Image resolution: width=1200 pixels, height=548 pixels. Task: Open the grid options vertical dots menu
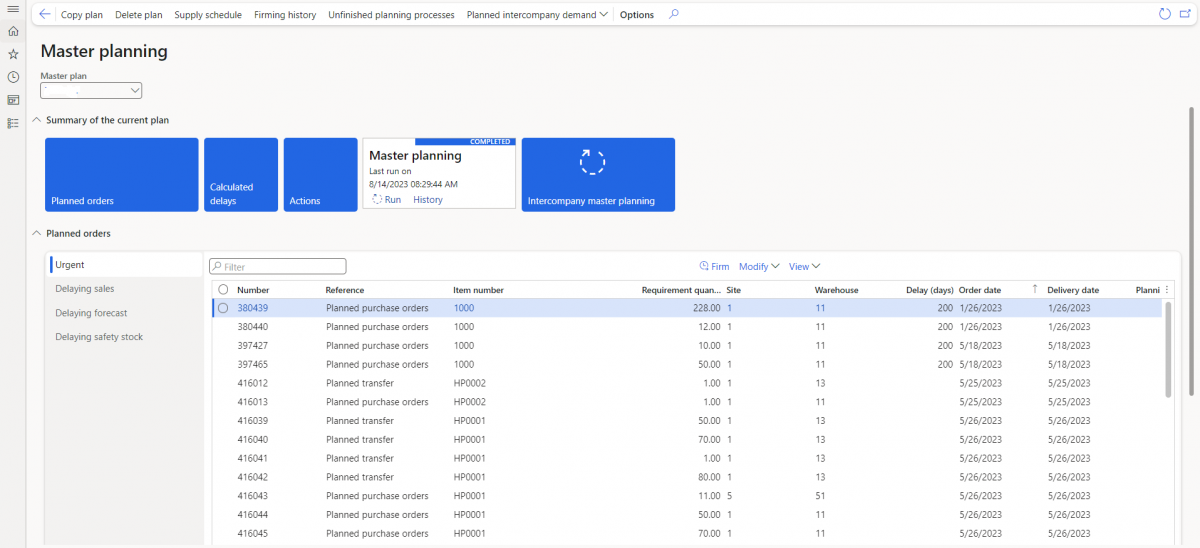pyautogui.click(x=1167, y=290)
